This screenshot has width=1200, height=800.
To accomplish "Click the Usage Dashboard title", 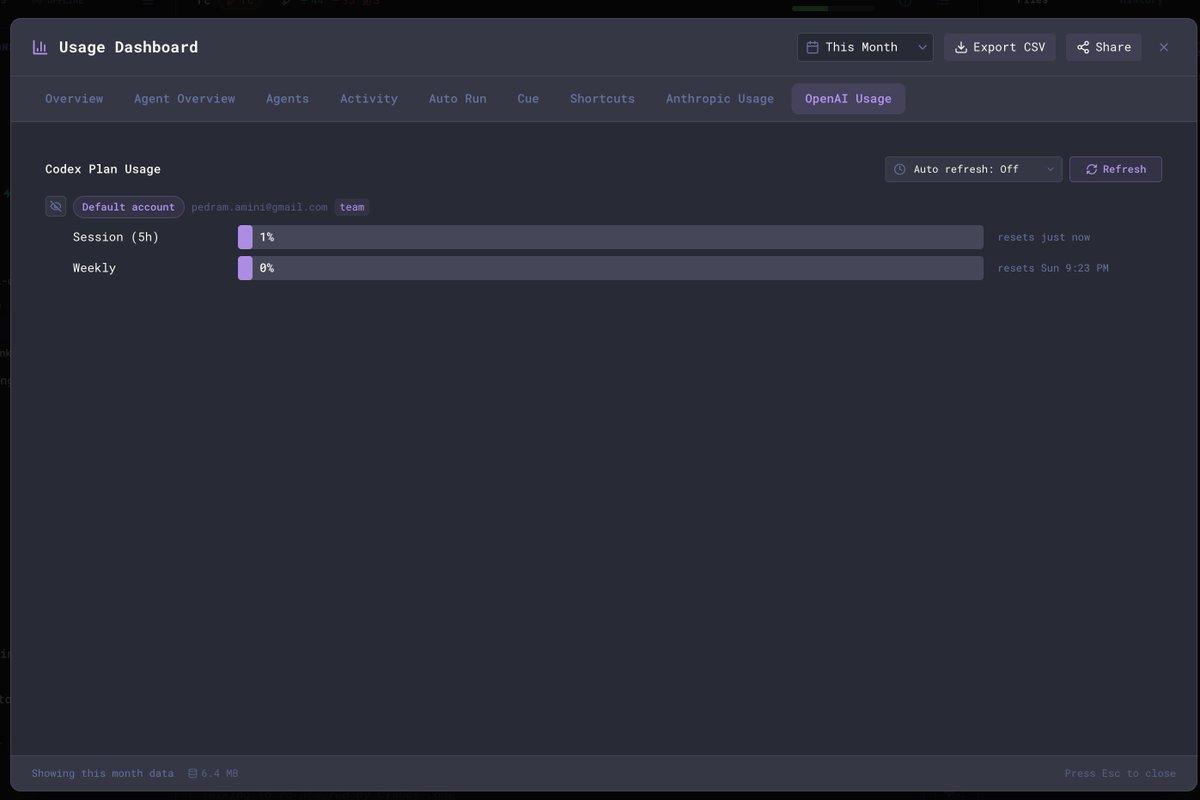I will click(128, 47).
